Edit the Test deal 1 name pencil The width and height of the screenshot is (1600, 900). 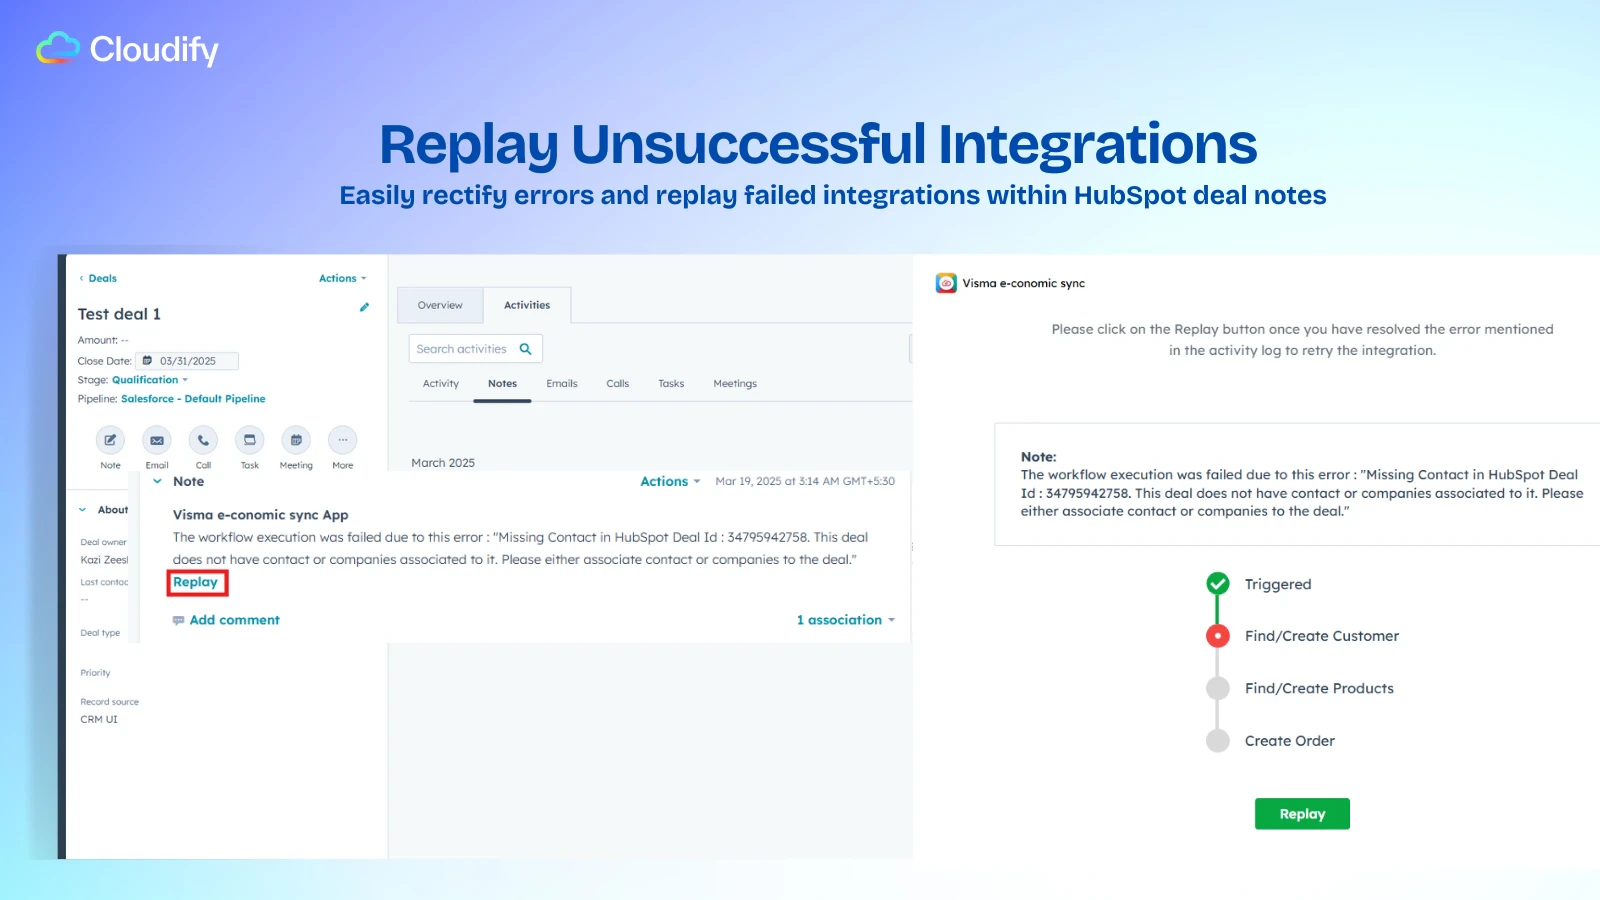pyautogui.click(x=364, y=307)
